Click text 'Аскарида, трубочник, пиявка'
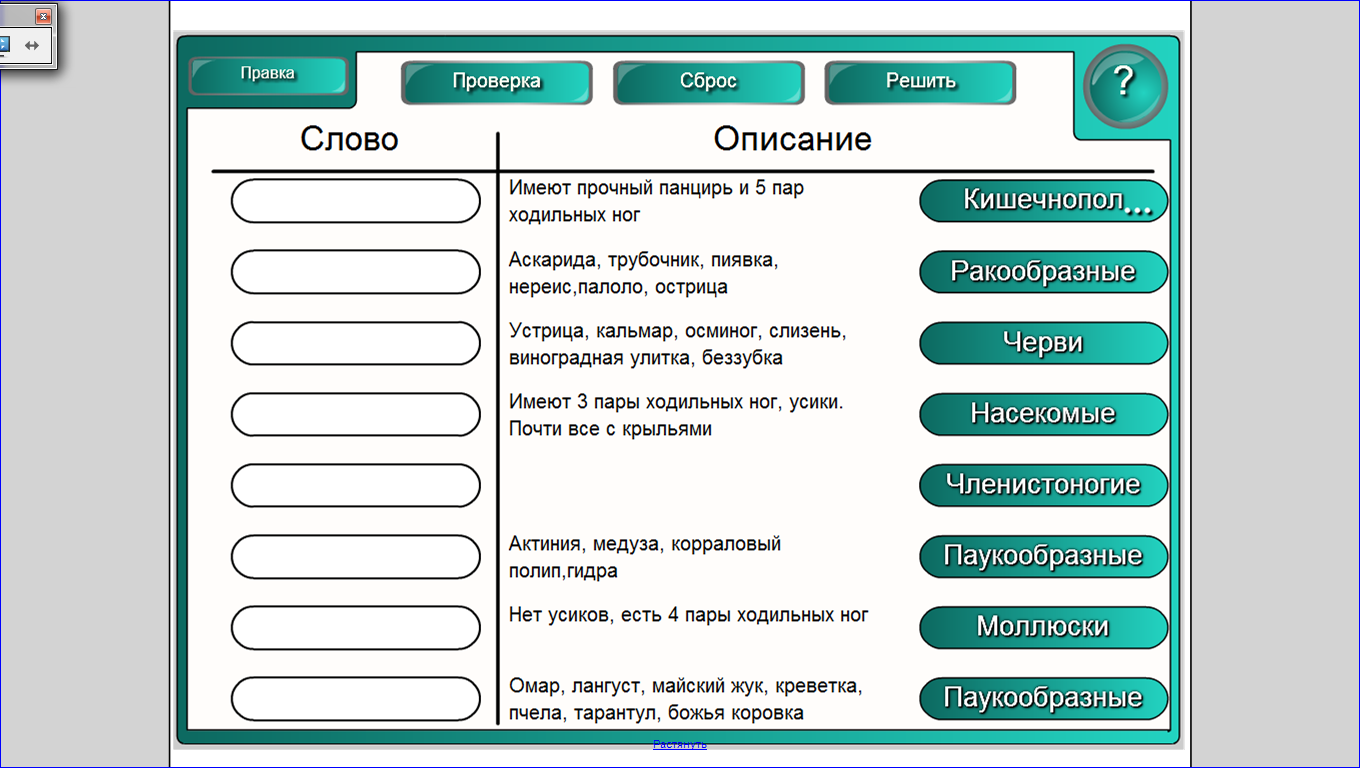Viewport: 1360px width, 768px height. coord(643,260)
